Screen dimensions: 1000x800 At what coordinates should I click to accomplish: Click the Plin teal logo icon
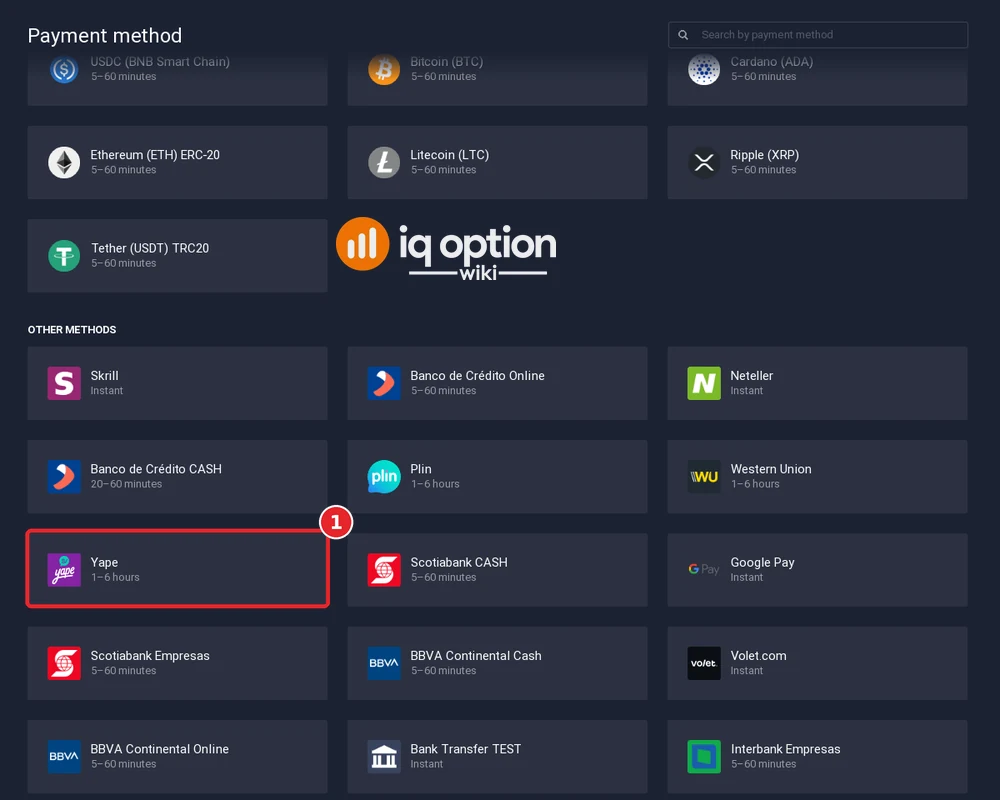click(x=384, y=477)
